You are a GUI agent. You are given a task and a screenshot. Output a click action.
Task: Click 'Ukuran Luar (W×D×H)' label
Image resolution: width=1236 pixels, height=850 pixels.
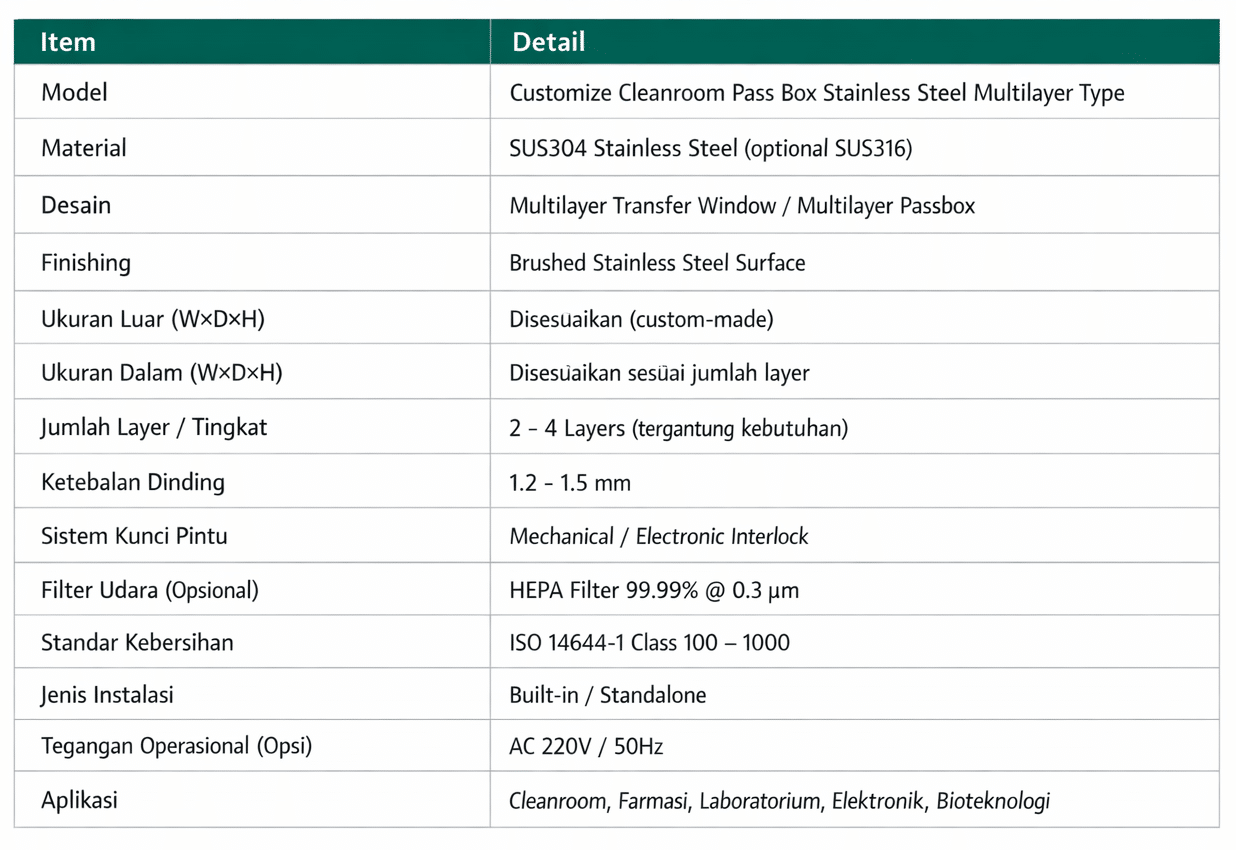(153, 319)
